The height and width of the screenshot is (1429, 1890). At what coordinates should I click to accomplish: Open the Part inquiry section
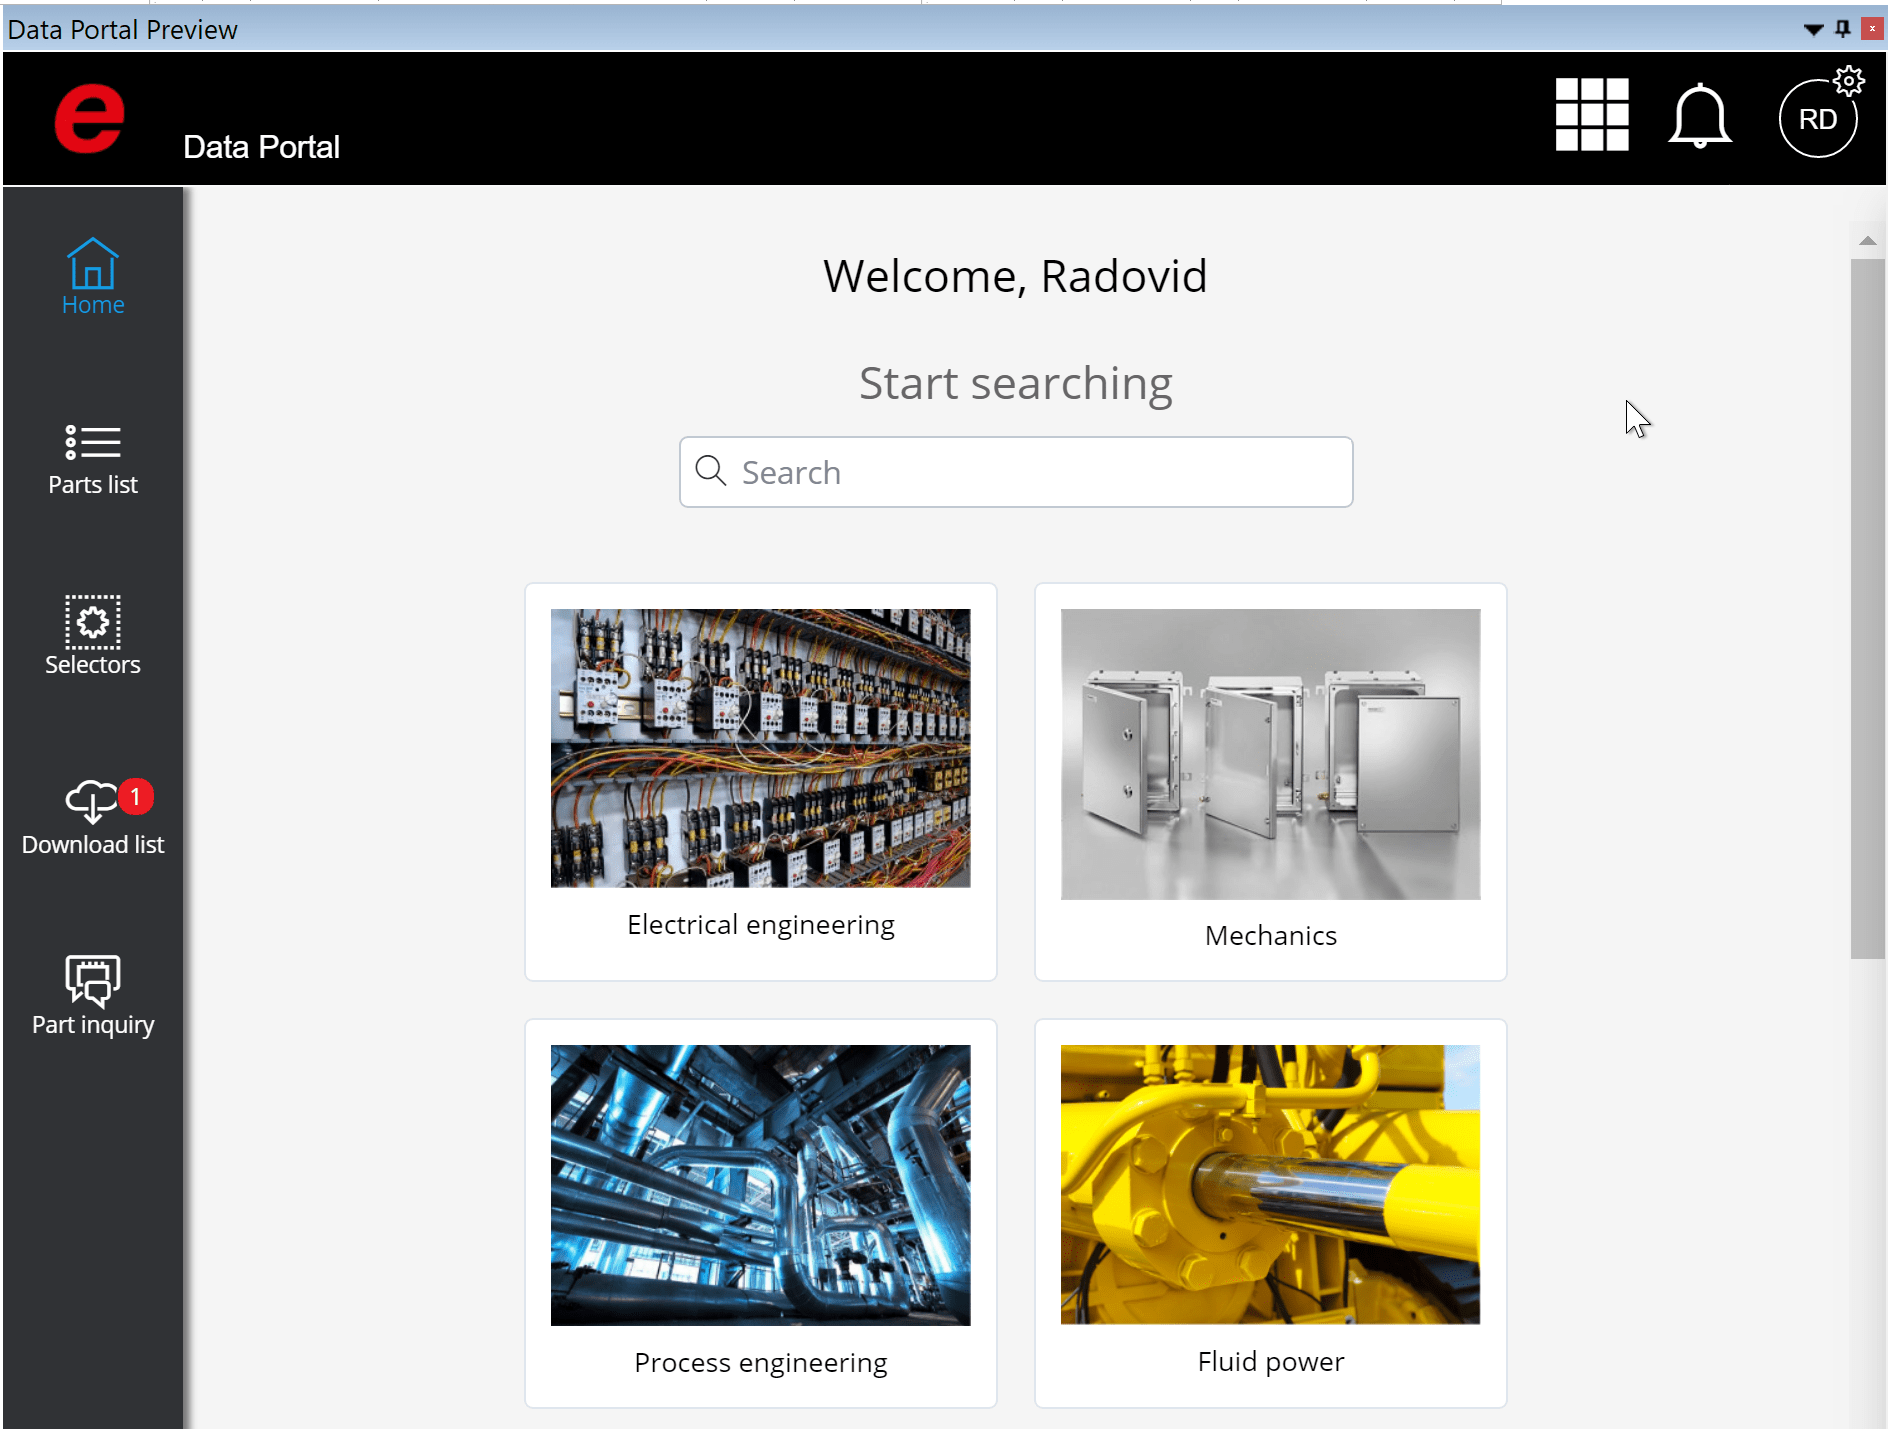(x=92, y=996)
